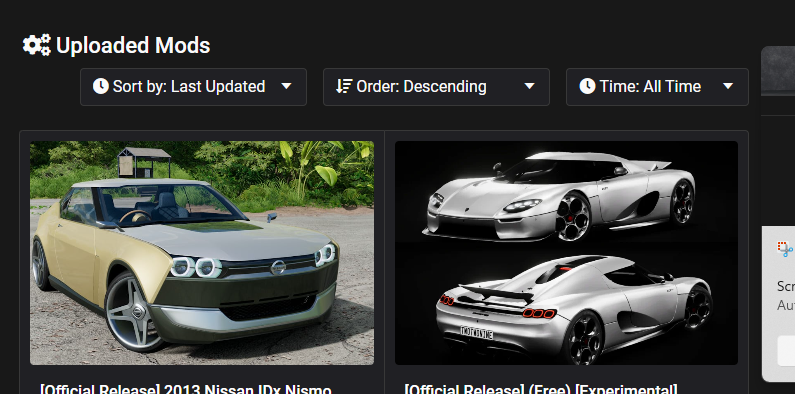Click the arrow on the Sort by dropdown
The image size is (795, 394).
pos(286,86)
